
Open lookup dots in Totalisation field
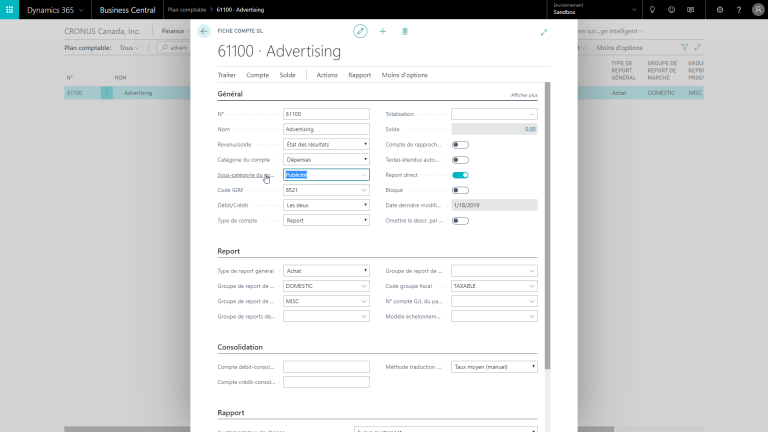(531, 114)
